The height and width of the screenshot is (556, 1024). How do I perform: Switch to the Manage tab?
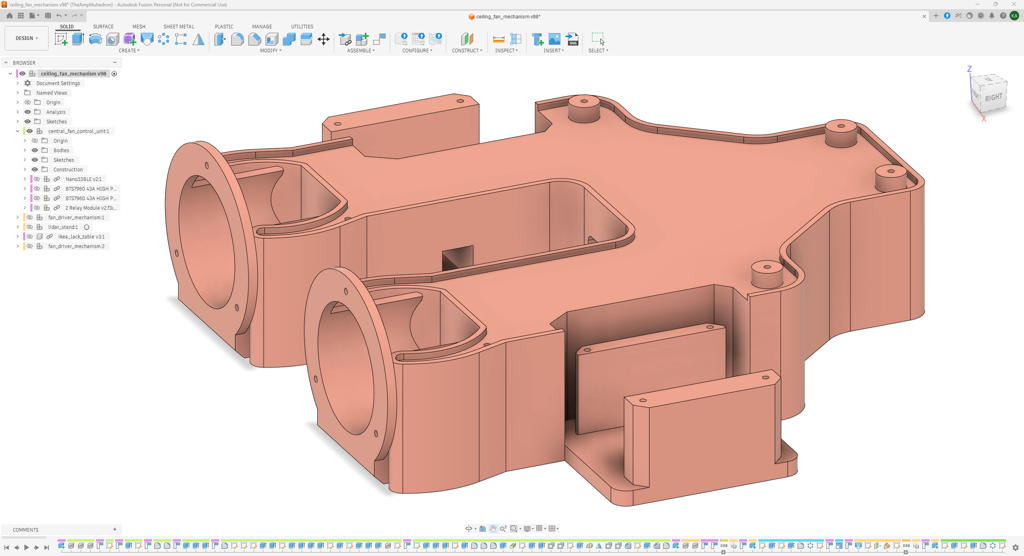[x=262, y=27]
